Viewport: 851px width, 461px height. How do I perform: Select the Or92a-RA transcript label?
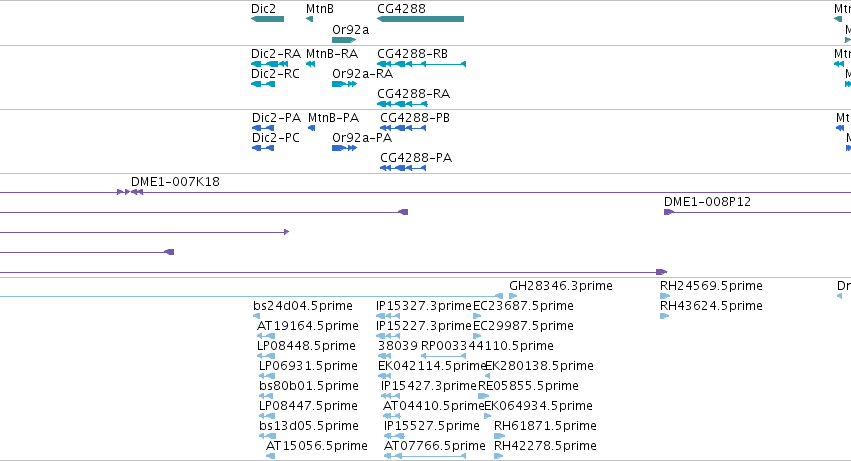coord(363,74)
